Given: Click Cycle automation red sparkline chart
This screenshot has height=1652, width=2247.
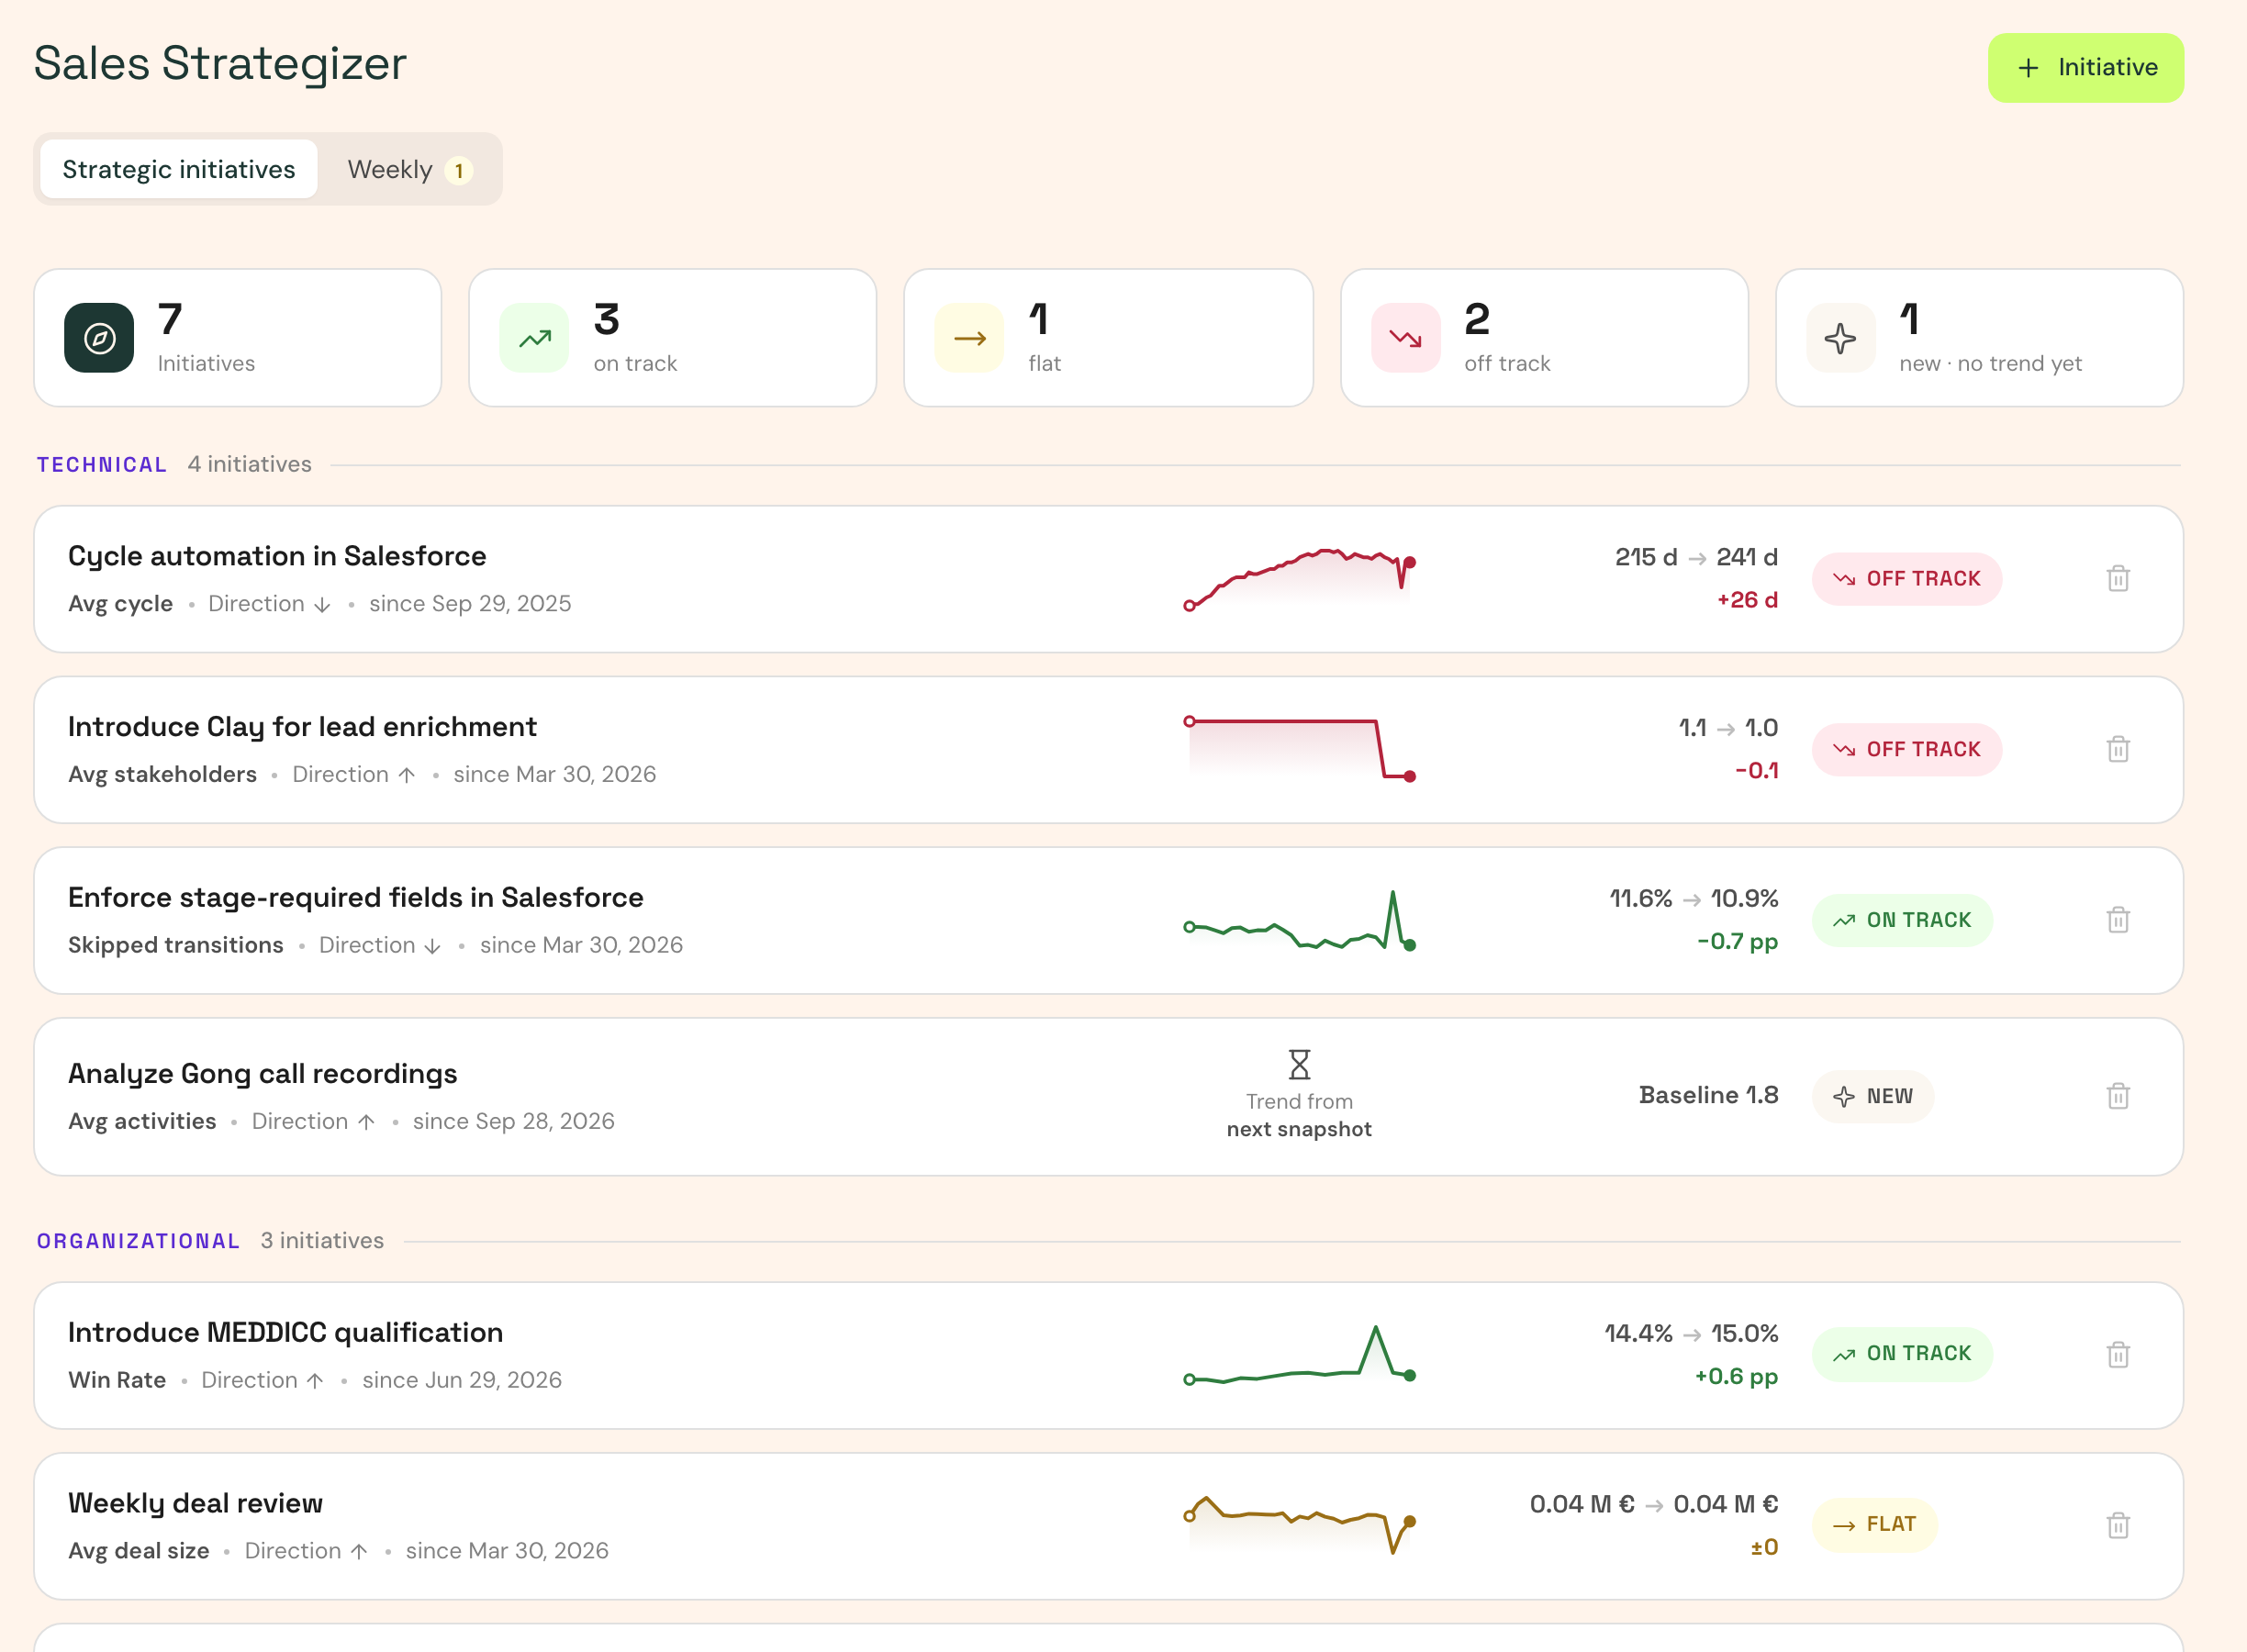Looking at the screenshot, I should 1299,578.
